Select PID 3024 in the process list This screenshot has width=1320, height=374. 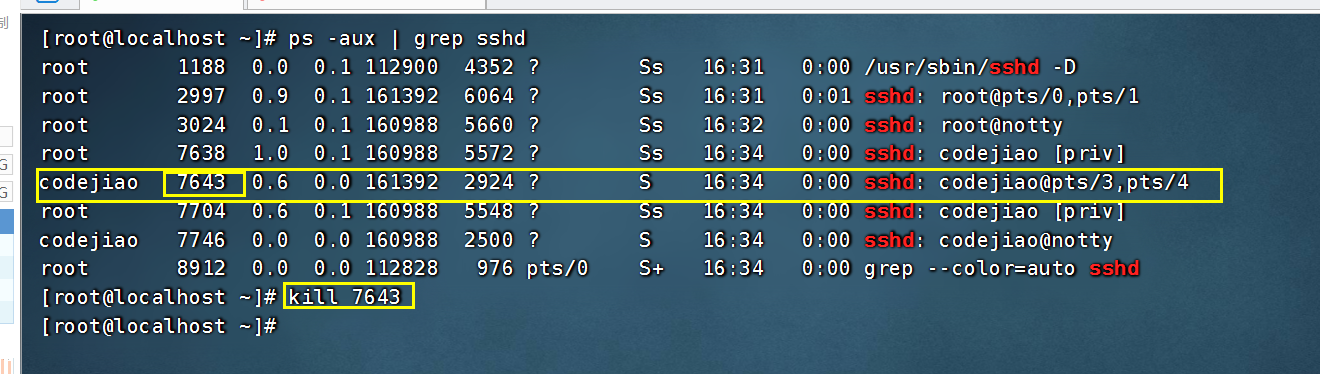202,126
